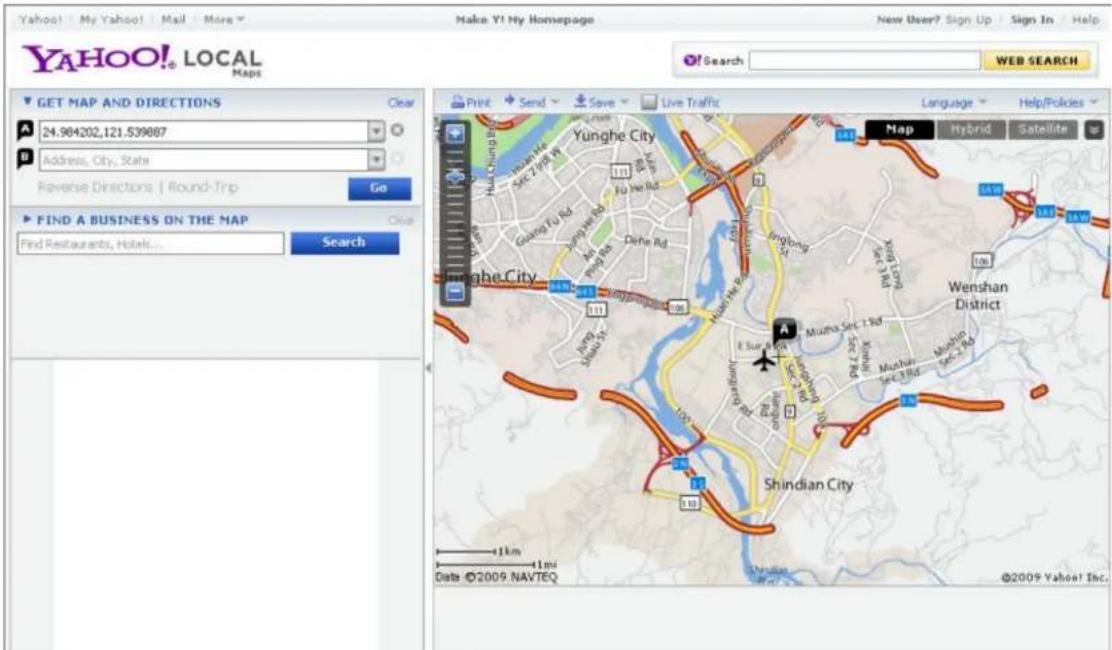This screenshot has height=650, width=1112.
Task: Expand the Save dropdown arrow
Action: coord(625,102)
